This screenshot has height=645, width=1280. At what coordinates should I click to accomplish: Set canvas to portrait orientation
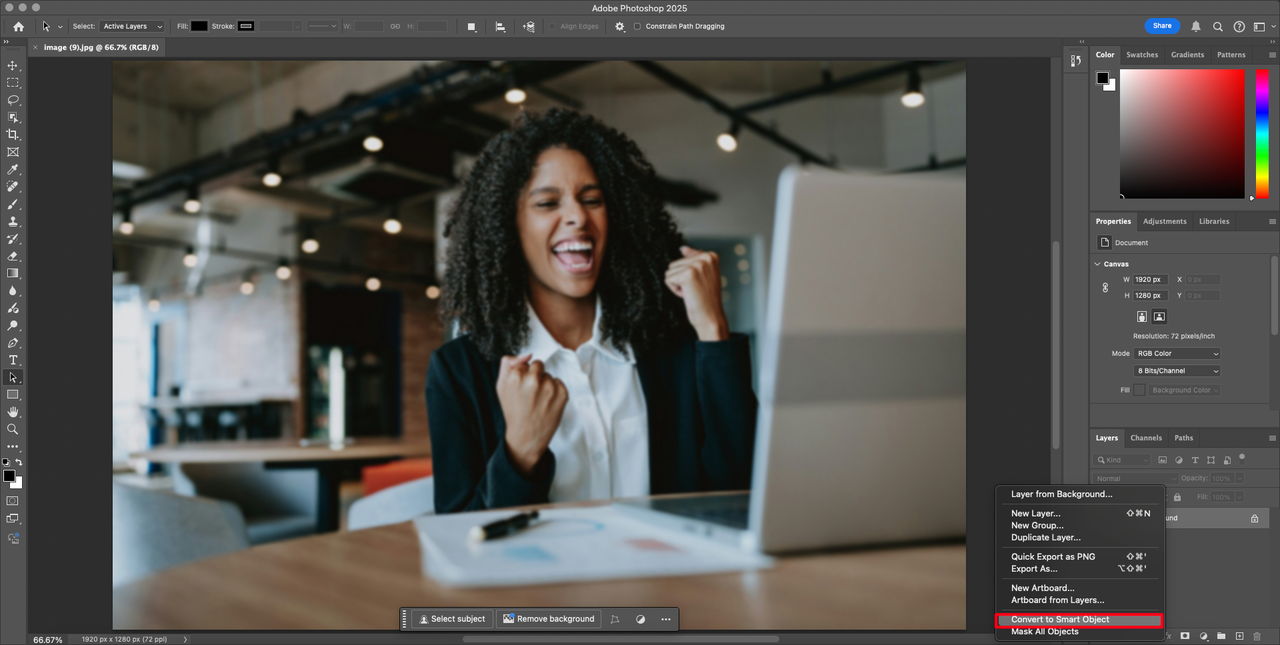(1142, 316)
